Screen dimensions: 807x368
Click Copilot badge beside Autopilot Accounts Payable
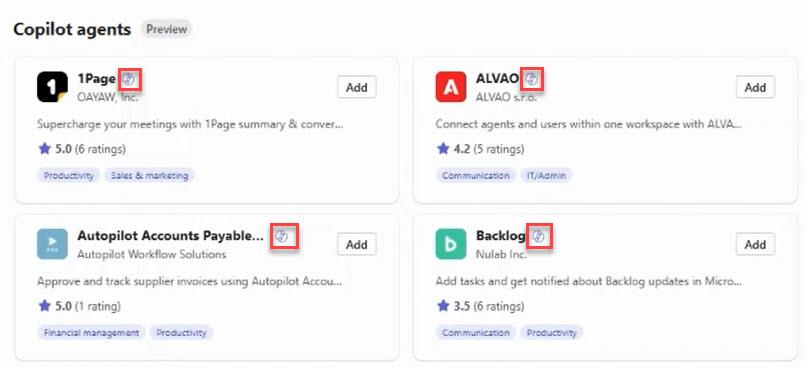[281, 236]
